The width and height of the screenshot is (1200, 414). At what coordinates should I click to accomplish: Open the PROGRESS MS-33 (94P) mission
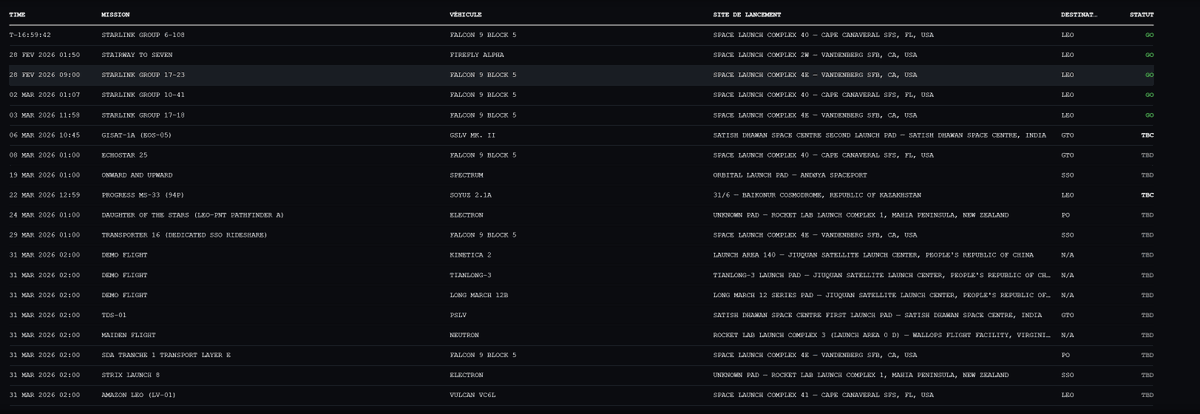click(x=143, y=195)
